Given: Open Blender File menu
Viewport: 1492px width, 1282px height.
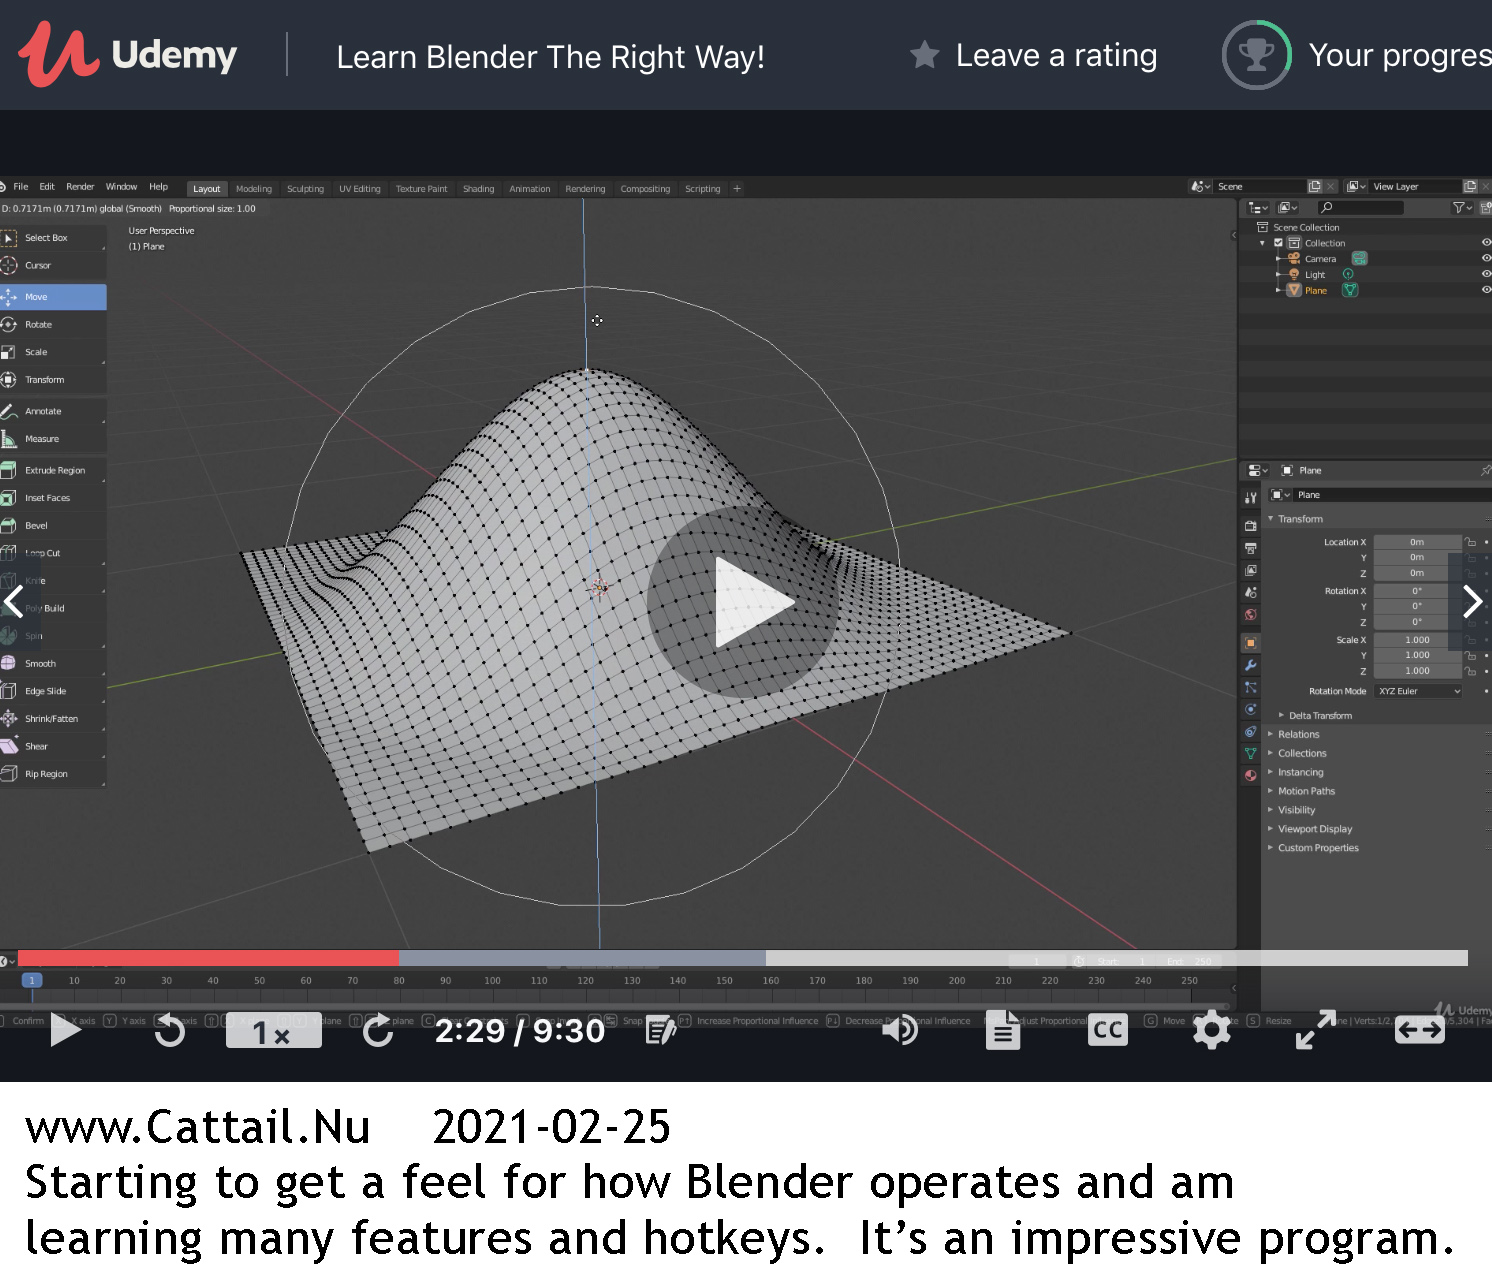Looking at the screenshot, I should (21, 187).
